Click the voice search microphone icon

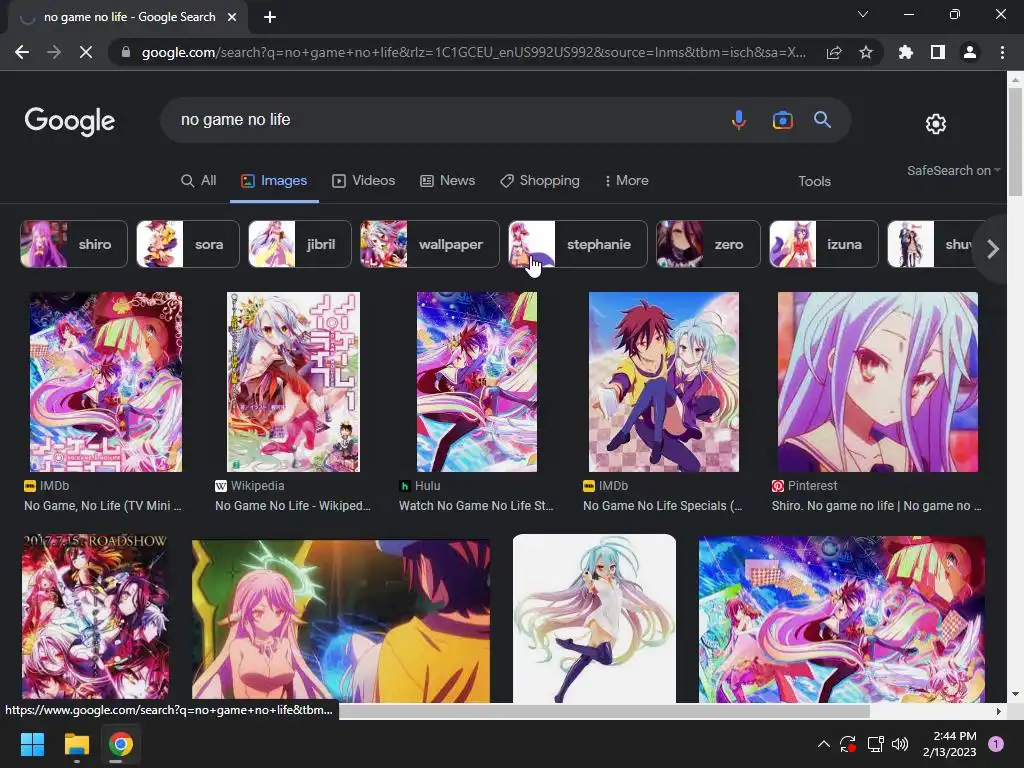(x=739, y=120)
